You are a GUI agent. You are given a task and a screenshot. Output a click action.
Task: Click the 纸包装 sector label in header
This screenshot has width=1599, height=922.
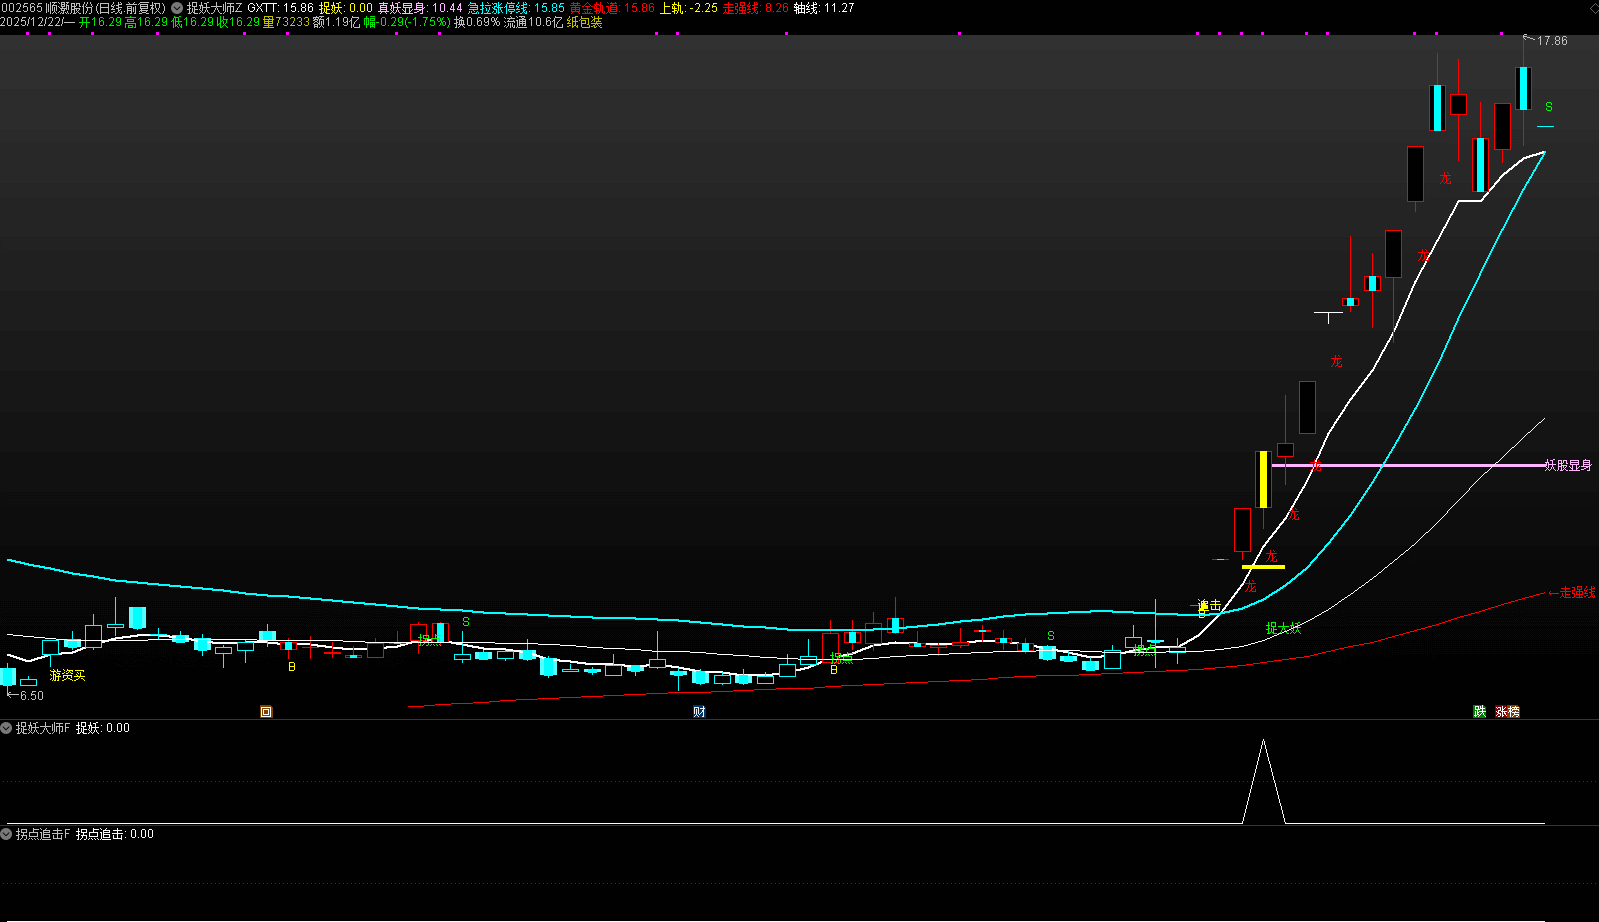tap(585, 22)
